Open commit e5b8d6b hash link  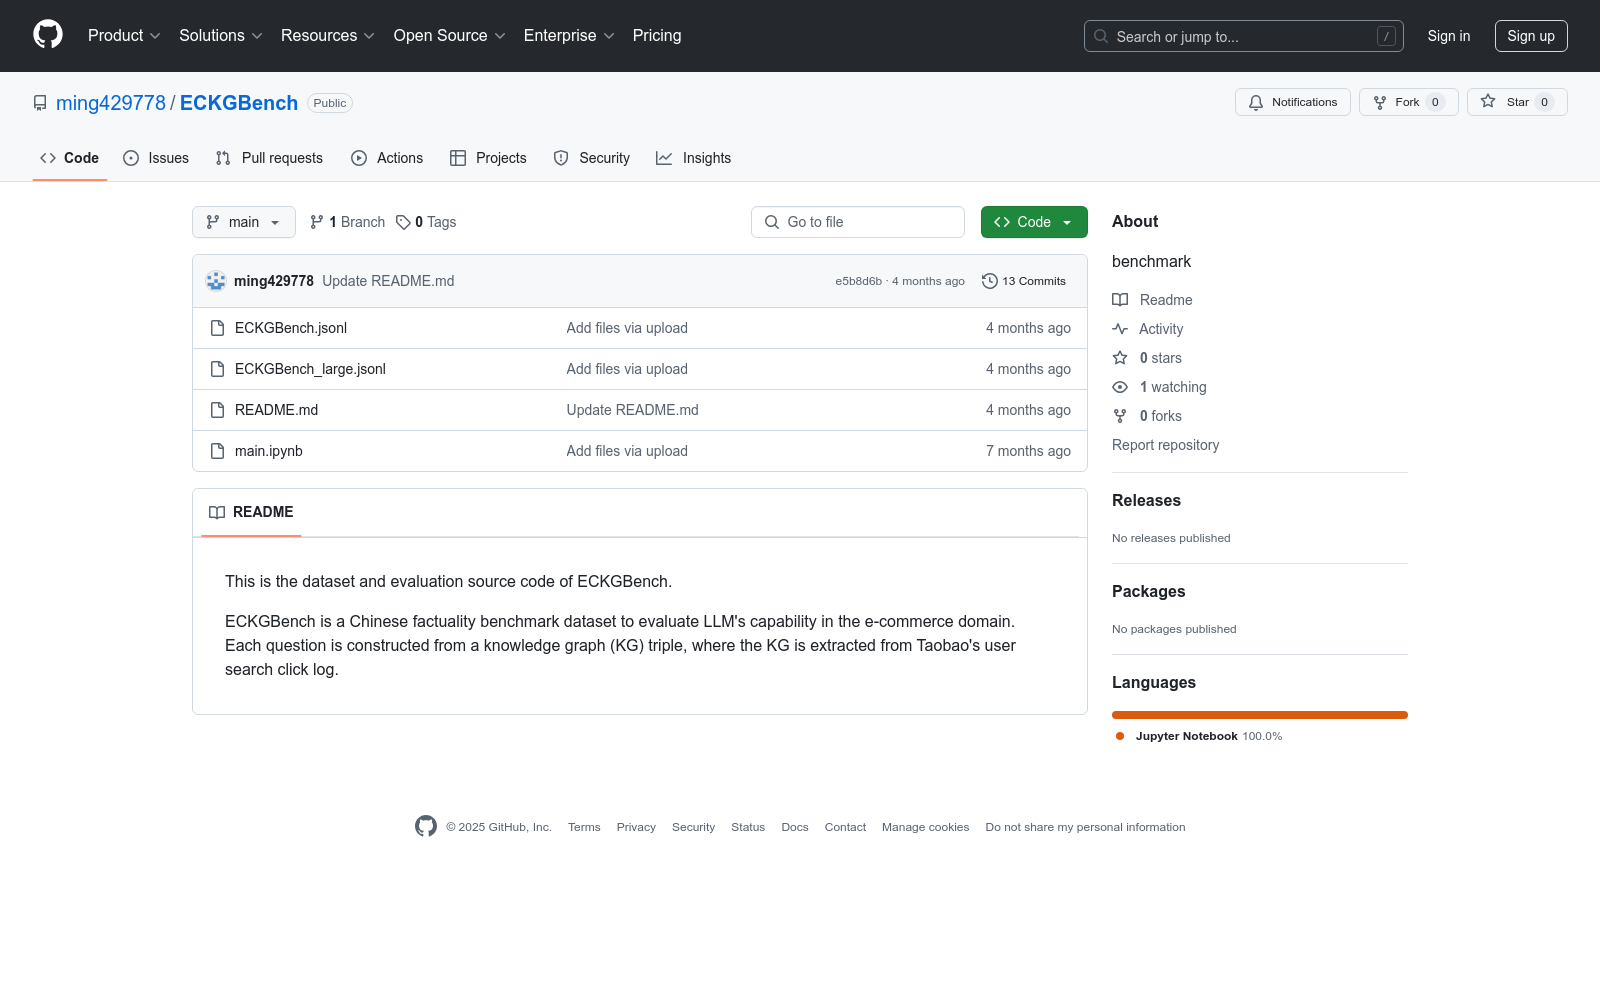coord(859,281)
